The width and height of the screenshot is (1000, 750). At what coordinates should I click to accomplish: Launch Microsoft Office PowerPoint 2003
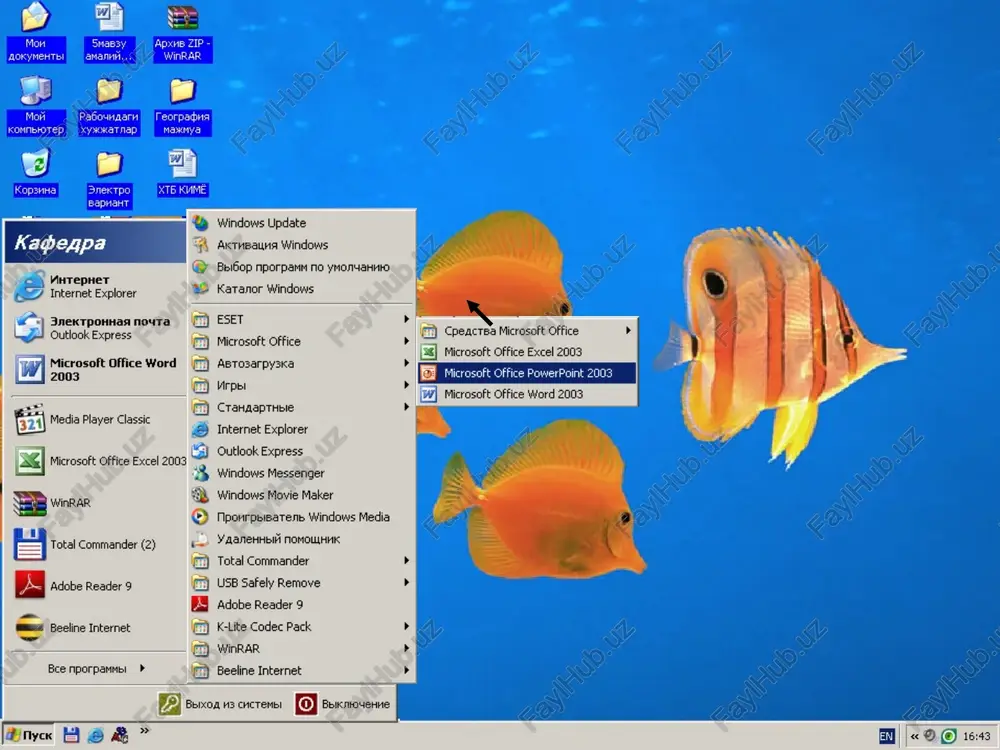tap(527, 373)
